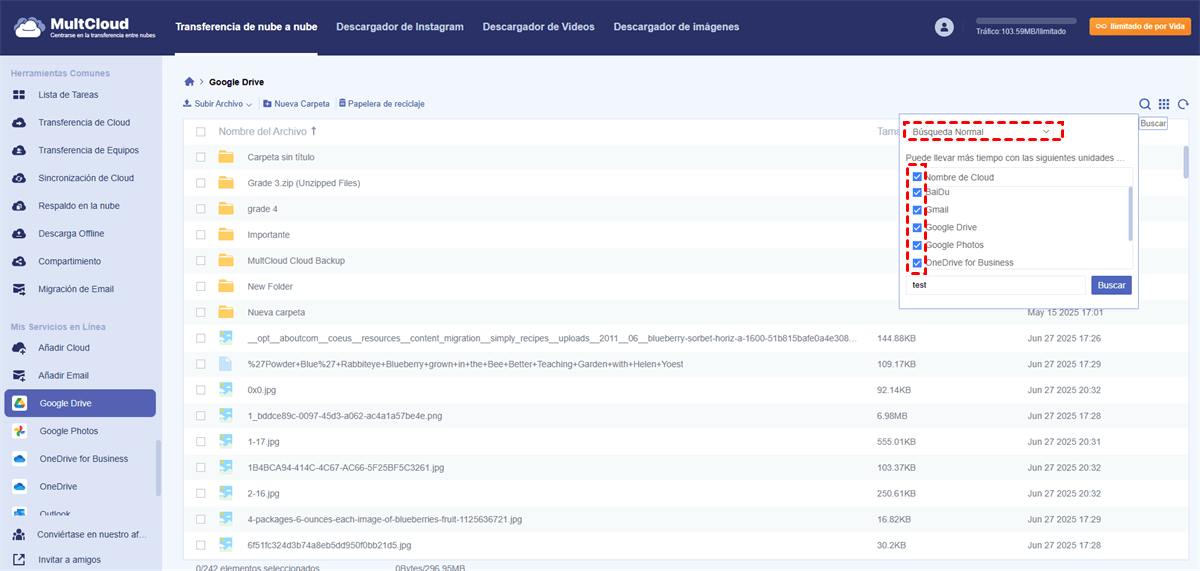This screenshot has width=1200, height=571.
Task: Open the Descargador de Instagram tab
Action: (400, 27)
